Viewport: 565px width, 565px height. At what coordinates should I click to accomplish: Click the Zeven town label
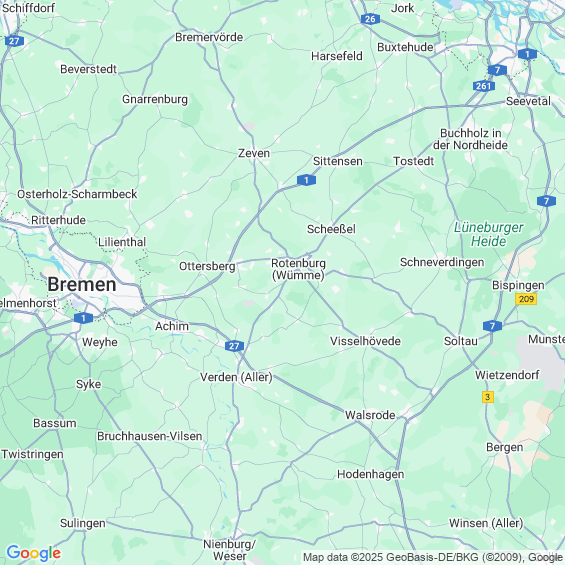[254, 153]
